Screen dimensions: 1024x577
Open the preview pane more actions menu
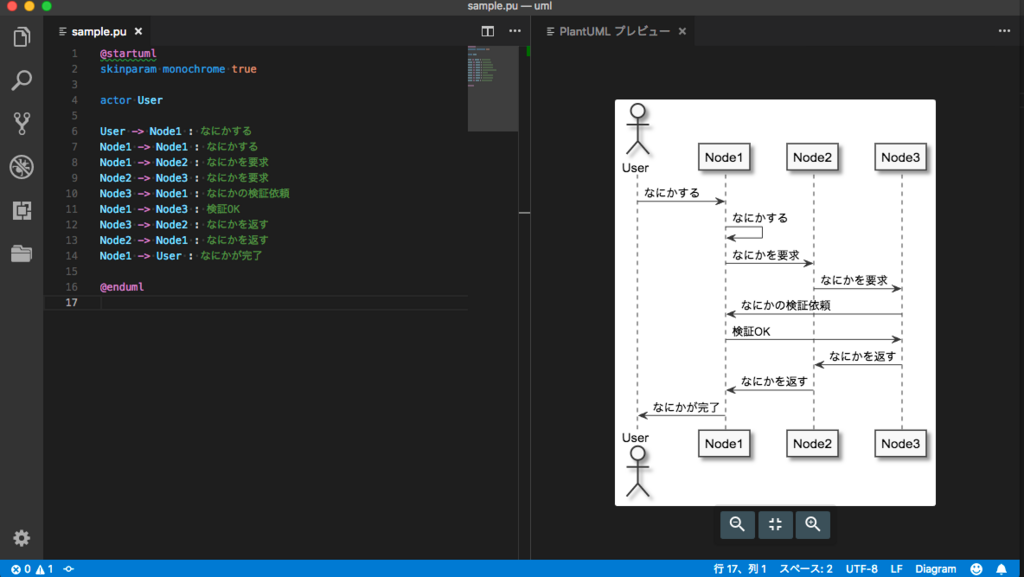(x=1004, y=31)
